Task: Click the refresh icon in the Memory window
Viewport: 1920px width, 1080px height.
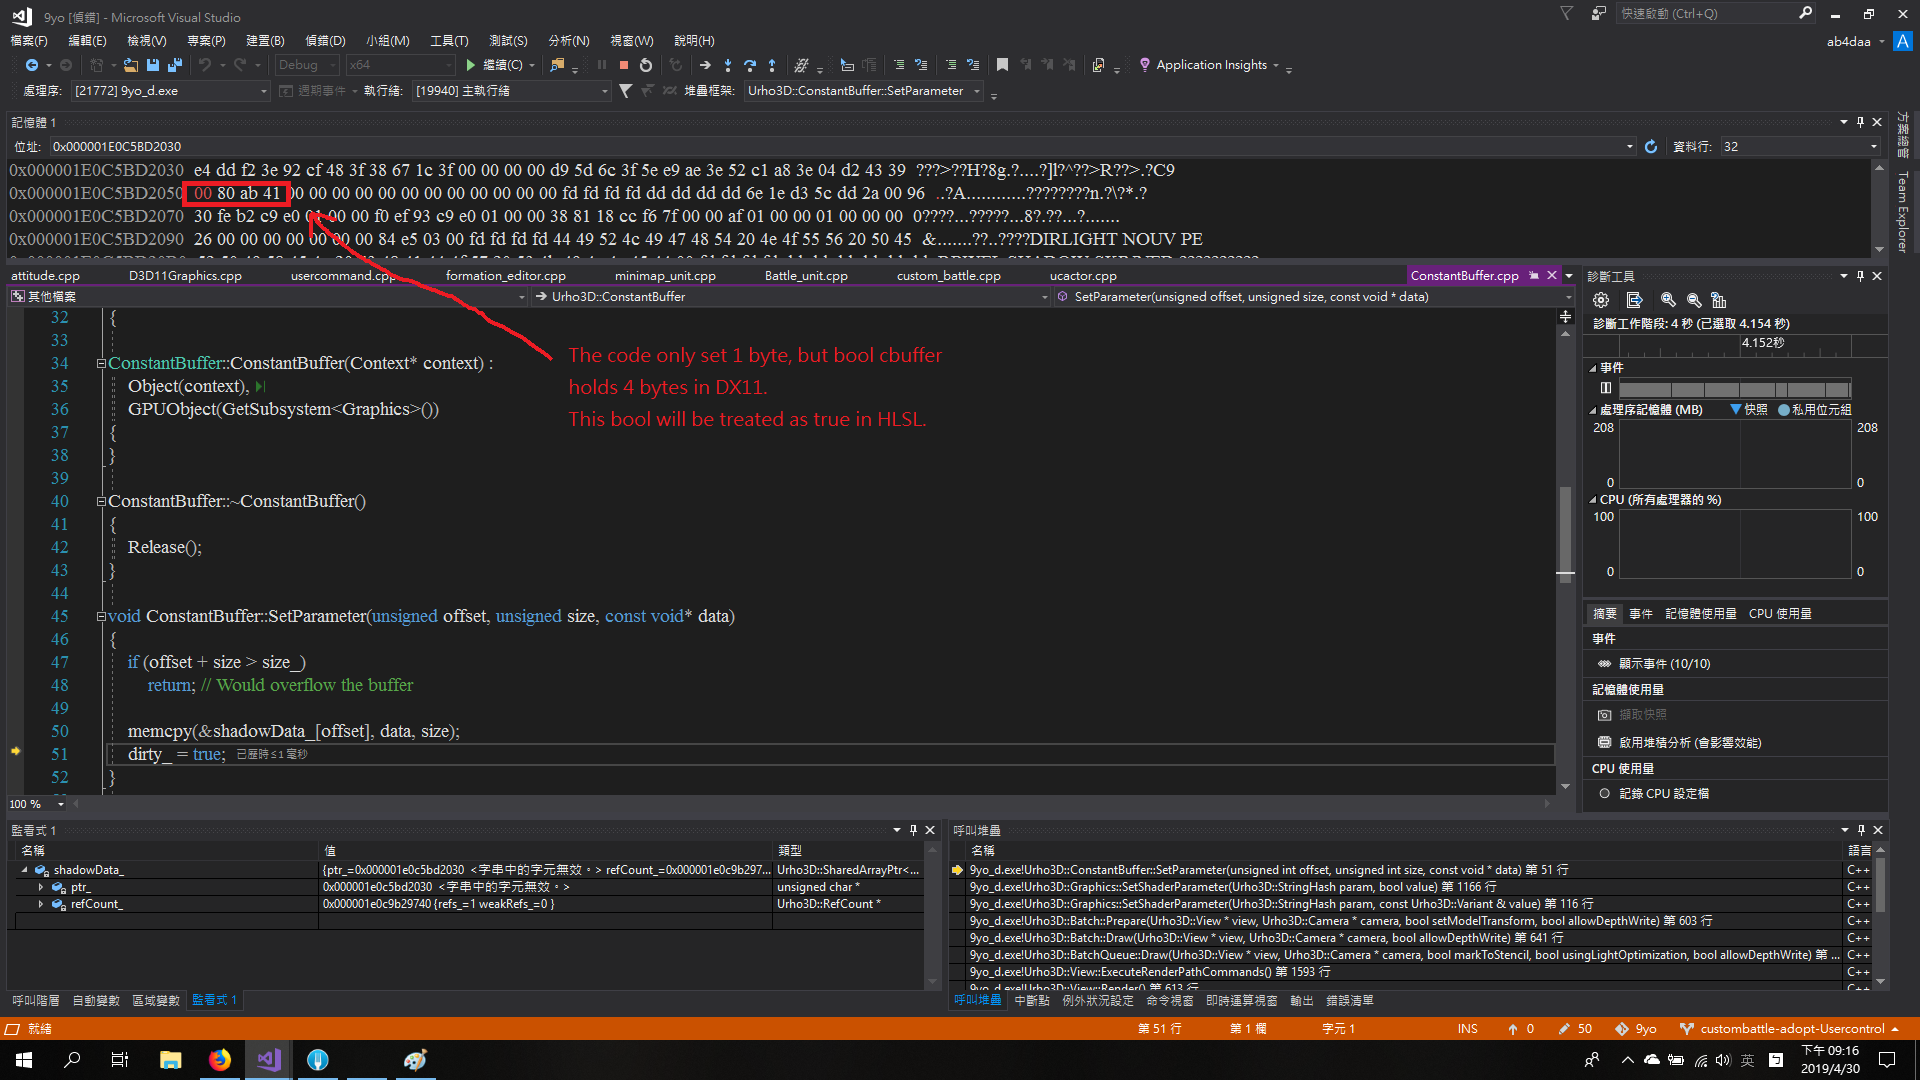Action: [1651, 146]
